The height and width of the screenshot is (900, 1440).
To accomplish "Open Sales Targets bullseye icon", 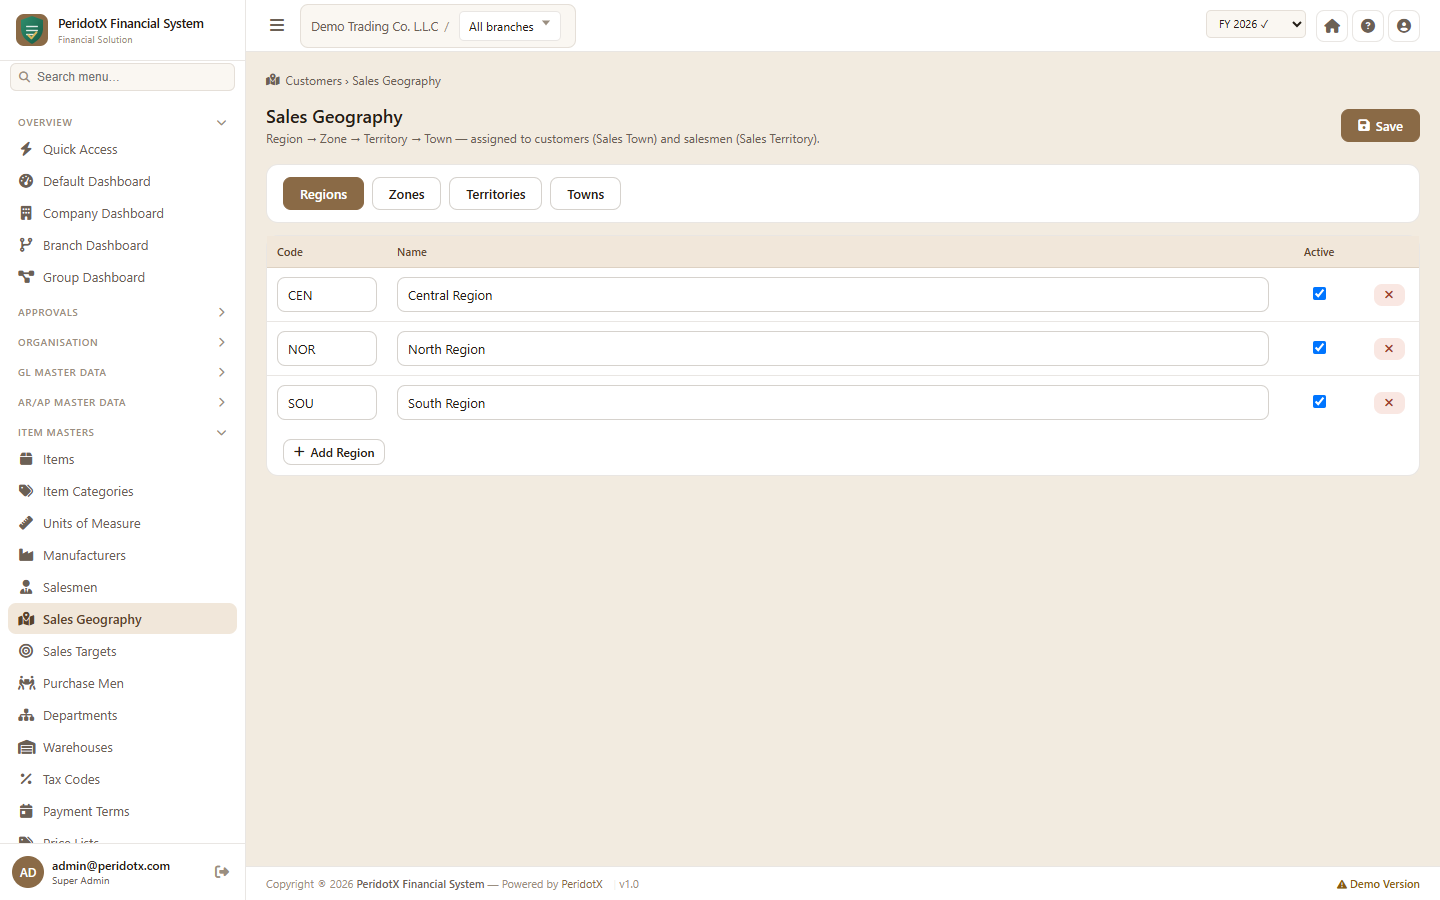I will 26,651.
